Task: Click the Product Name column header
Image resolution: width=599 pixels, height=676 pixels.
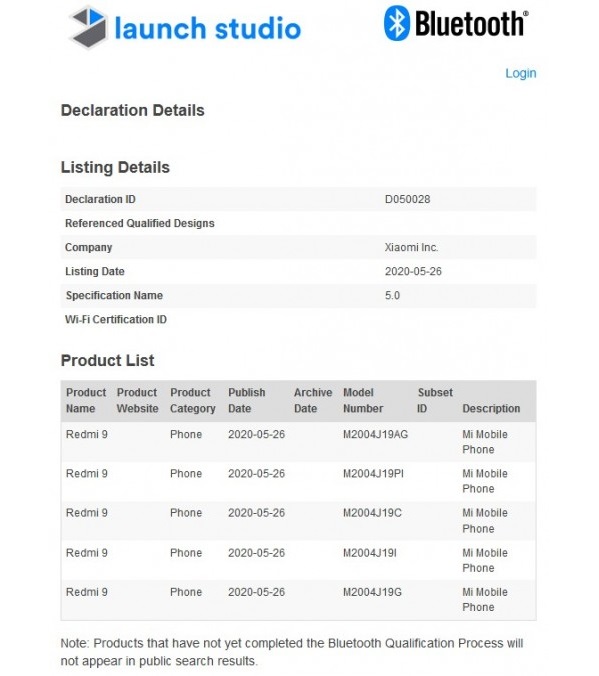Action: coord(86,401)
